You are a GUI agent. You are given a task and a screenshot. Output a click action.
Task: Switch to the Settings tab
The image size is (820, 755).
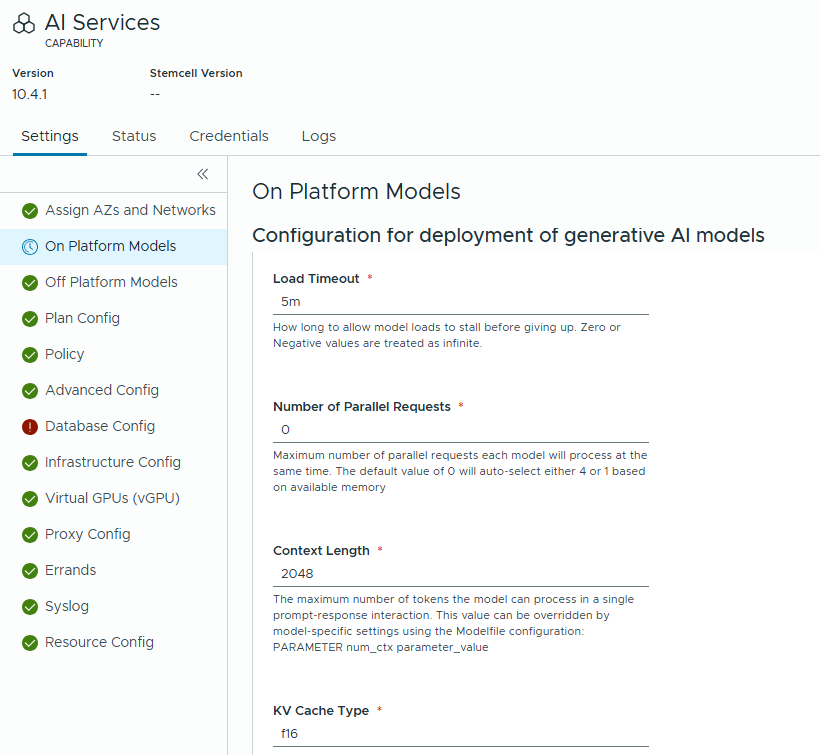click(x=50, y=136)
